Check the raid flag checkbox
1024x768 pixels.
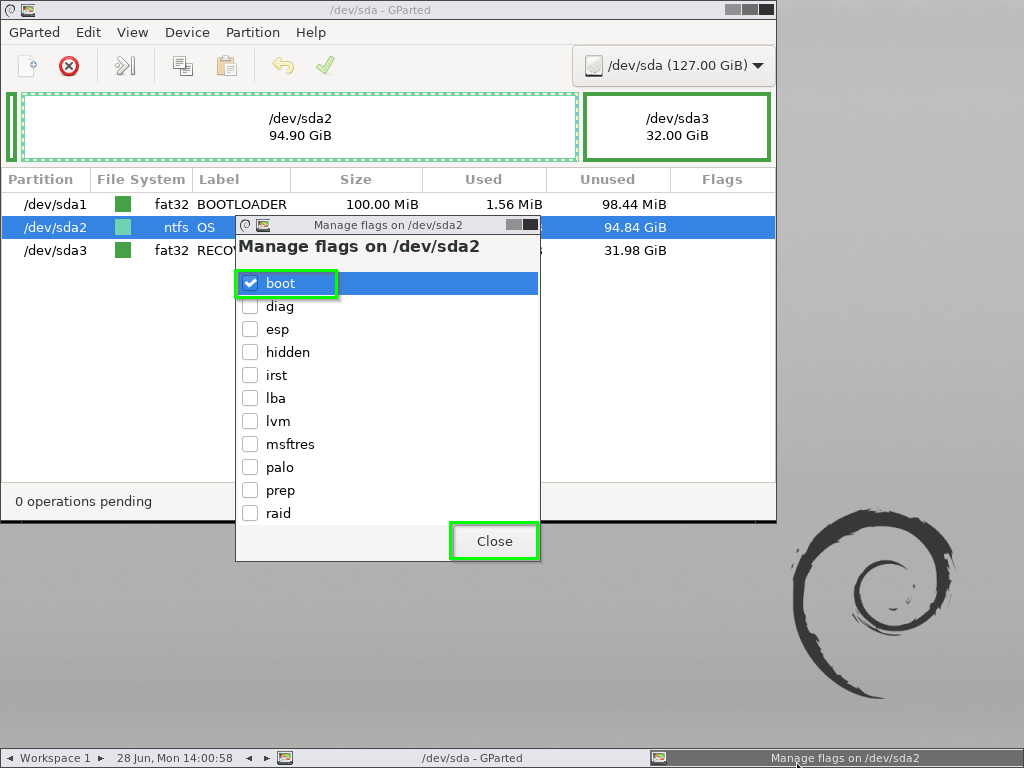(250, 513)
